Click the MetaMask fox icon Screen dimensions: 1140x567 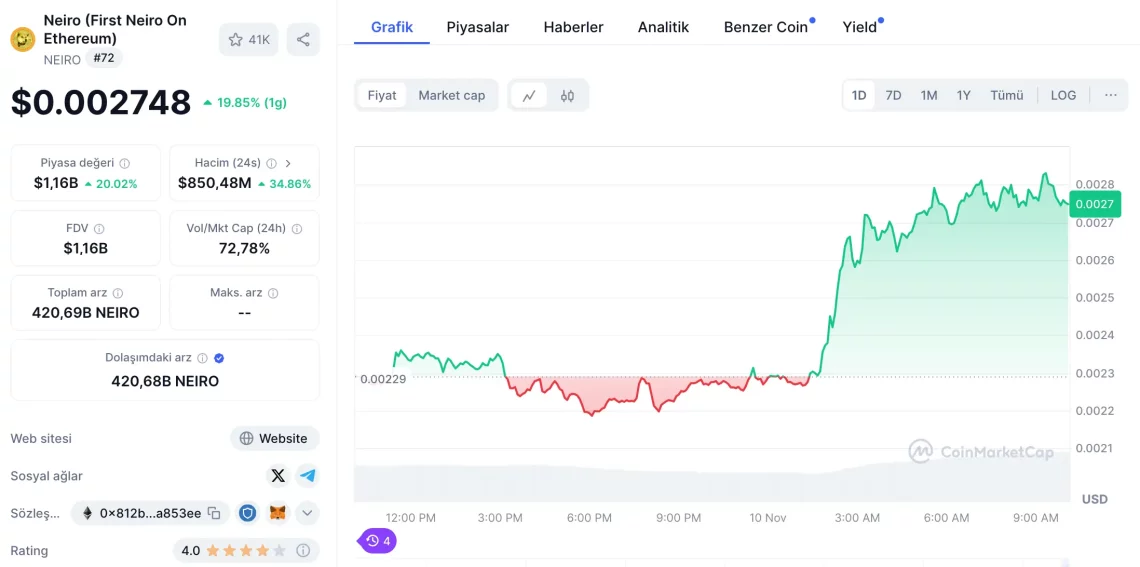point(278,513)
